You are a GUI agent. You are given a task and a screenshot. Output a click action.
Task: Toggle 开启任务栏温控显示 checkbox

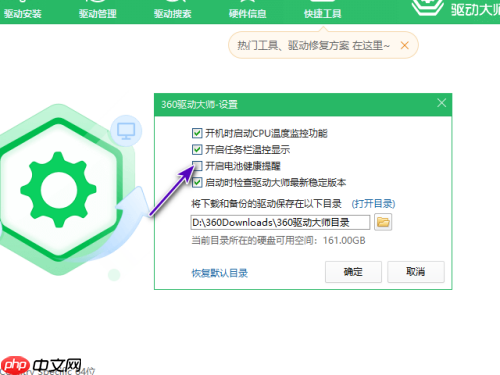click(x=197, y=150)
